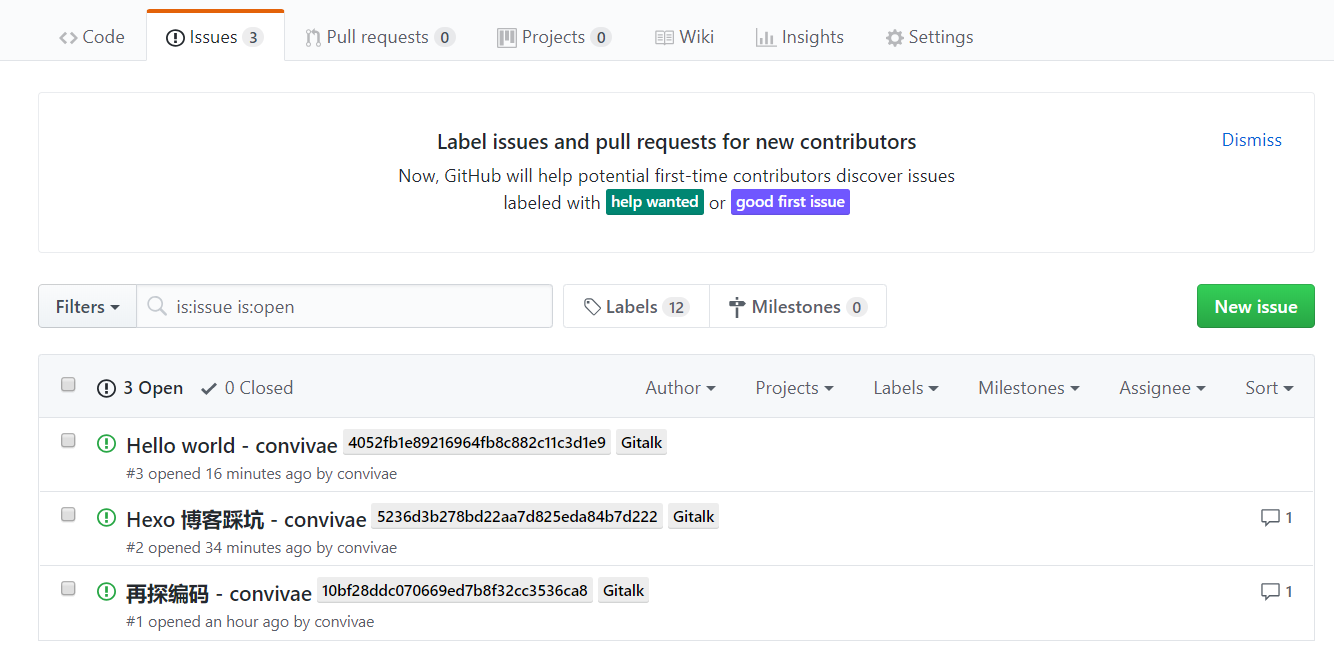Screen dimensions: 1334x651
Task: Open Milestones via the signpost icon
Action: coord(737,307)
